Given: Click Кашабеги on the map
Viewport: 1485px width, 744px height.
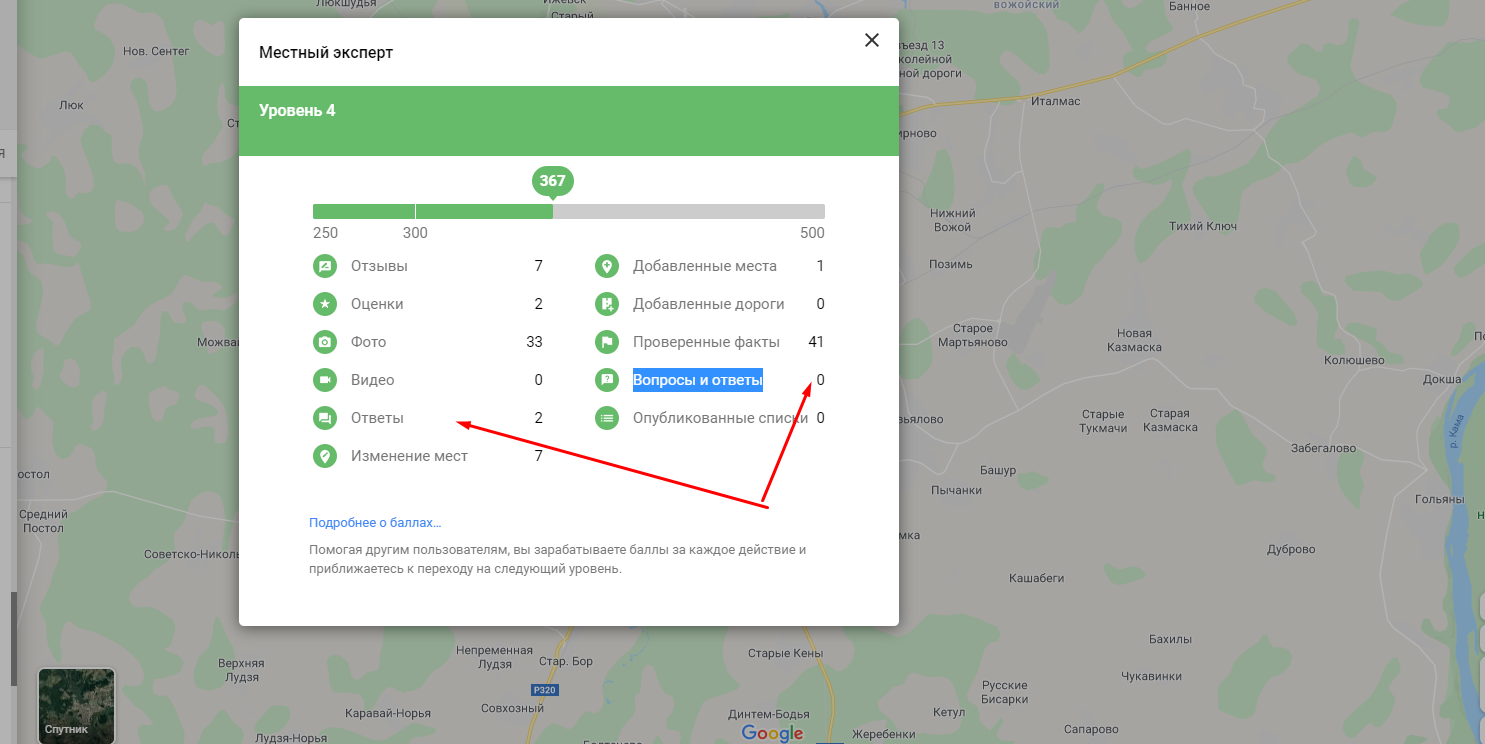Looking at the screenshot, I should click(1036, 578).
